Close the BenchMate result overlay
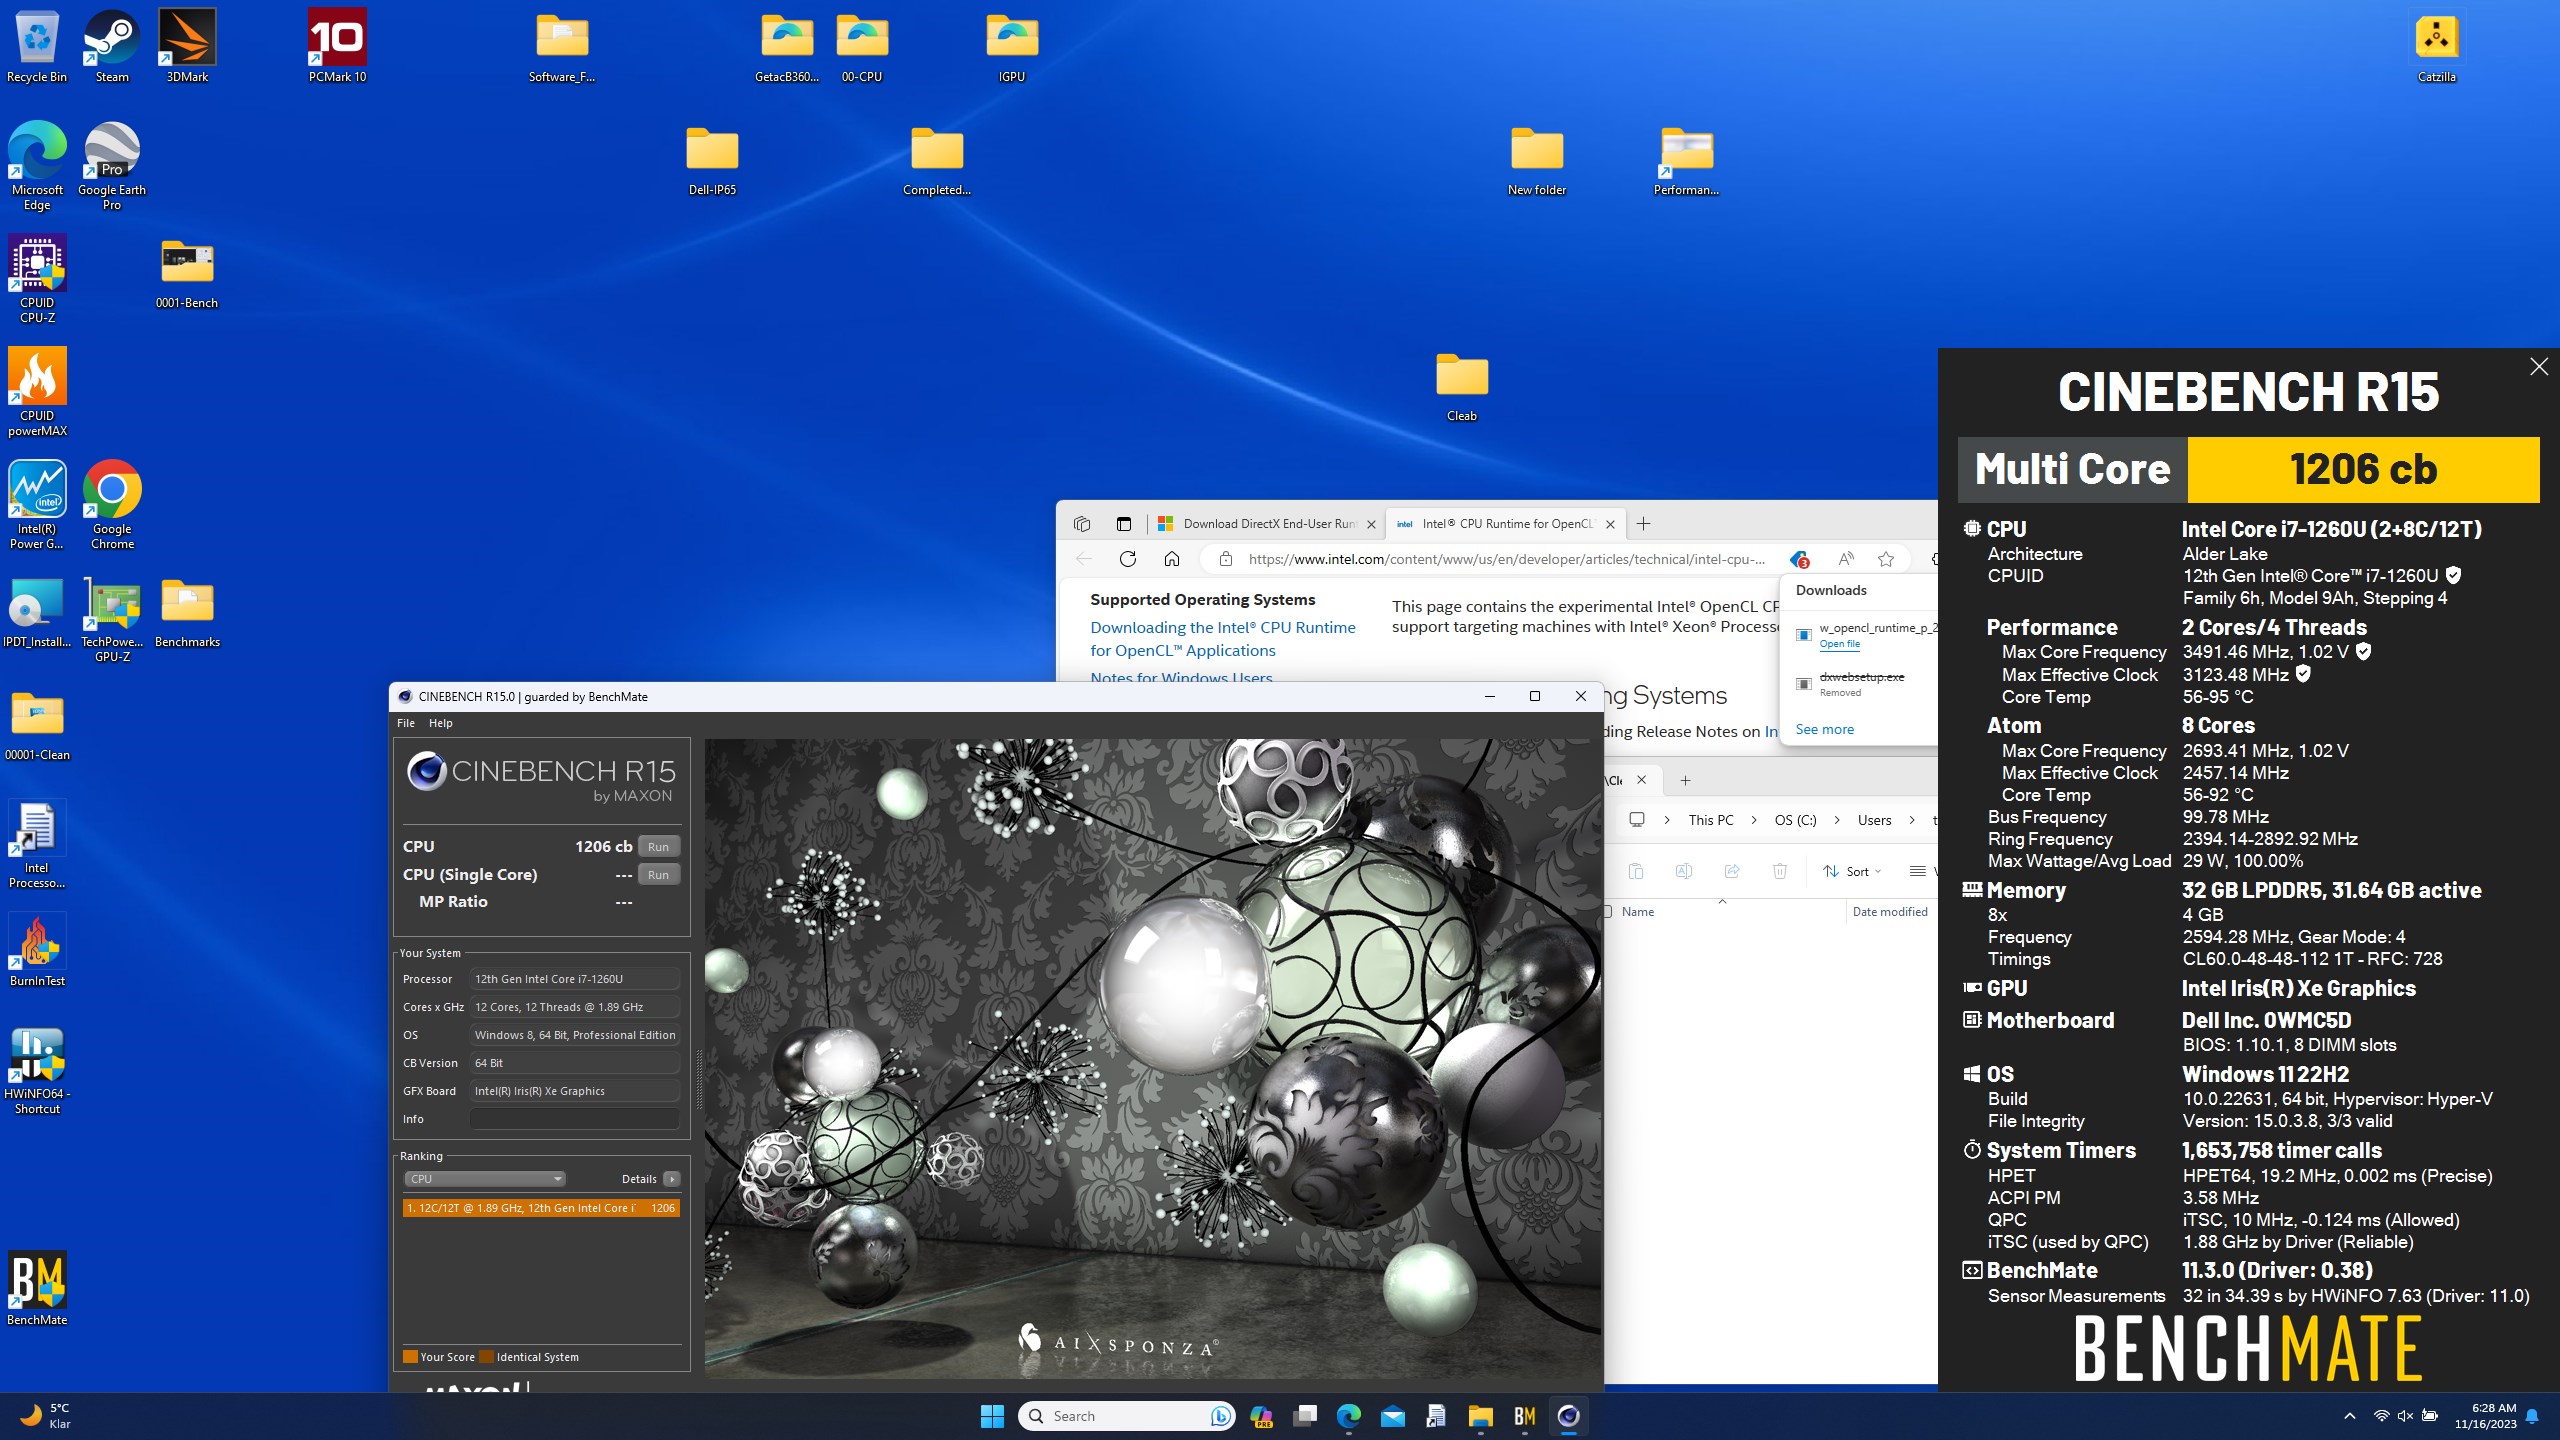The height and width of the screenshot is (1440, 2560). [x=2538, y=367]
